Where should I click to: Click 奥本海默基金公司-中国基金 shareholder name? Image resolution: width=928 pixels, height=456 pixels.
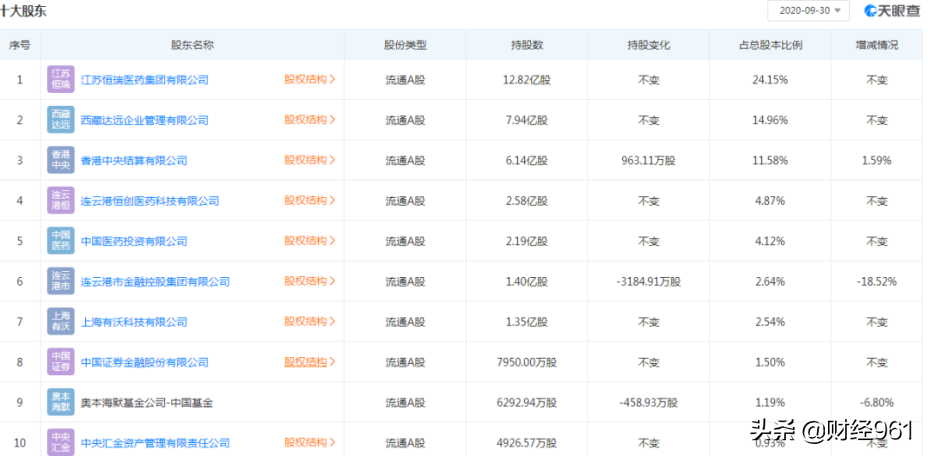pyautogui.click(x=147, y=403)
